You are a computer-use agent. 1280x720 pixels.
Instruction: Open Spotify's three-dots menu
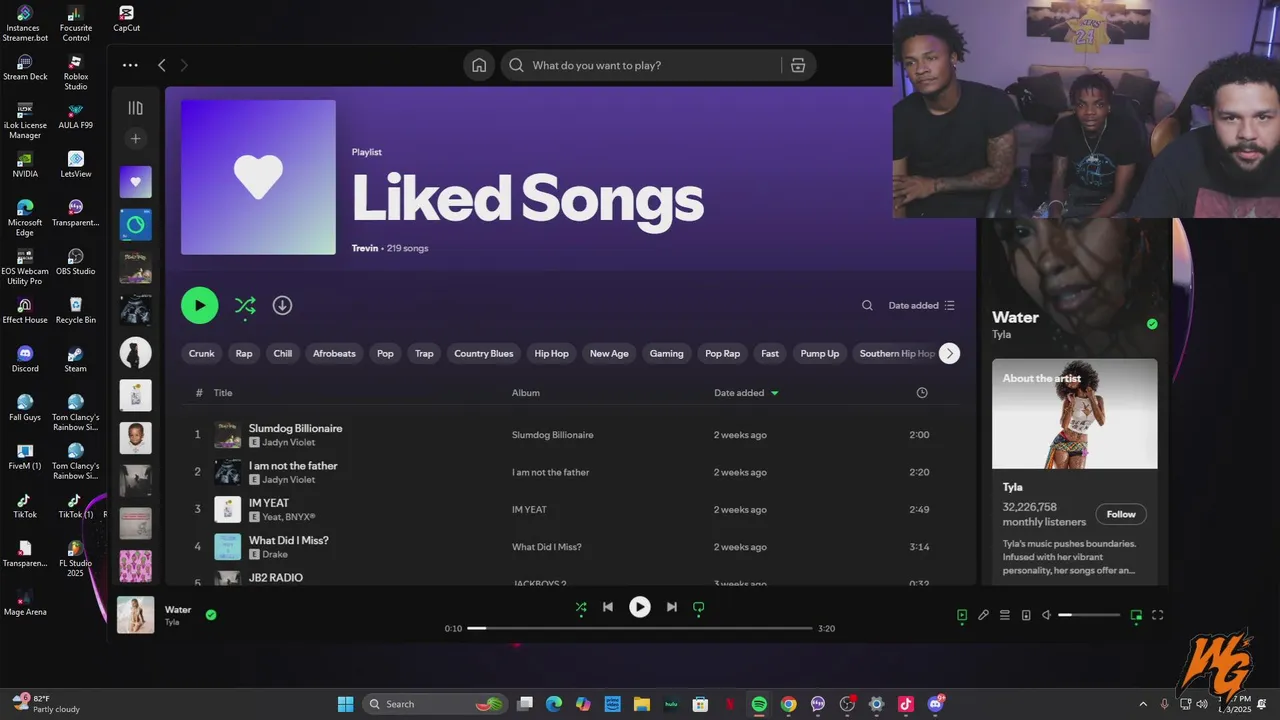point(130,65)
